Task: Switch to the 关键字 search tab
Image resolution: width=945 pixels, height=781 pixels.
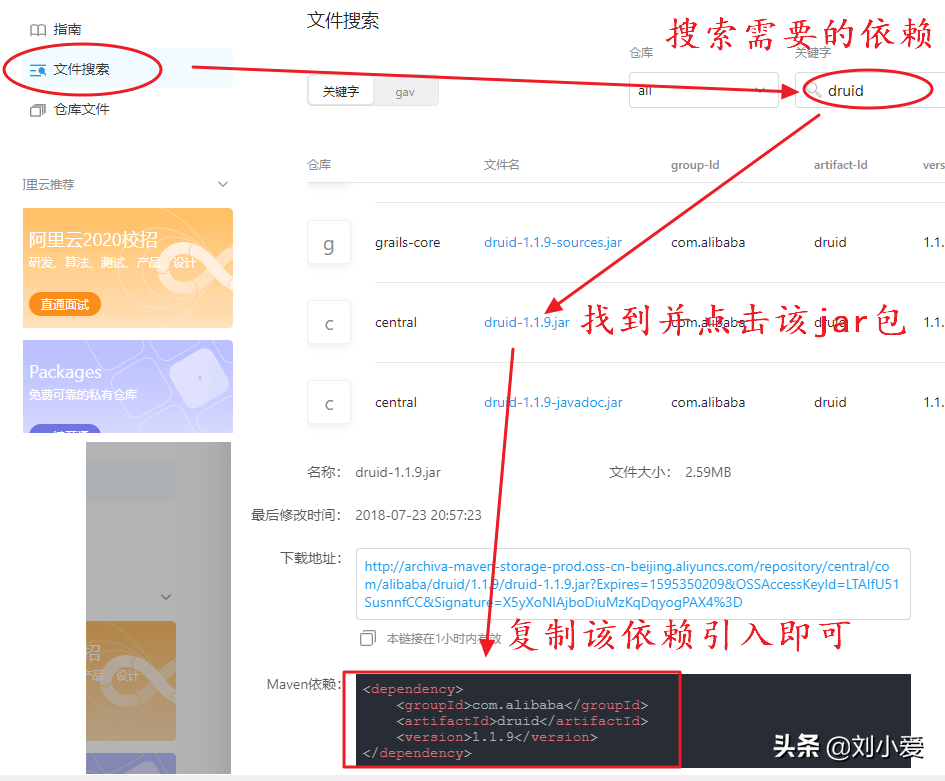Action: pyautogui.click(x=340, y=90)
